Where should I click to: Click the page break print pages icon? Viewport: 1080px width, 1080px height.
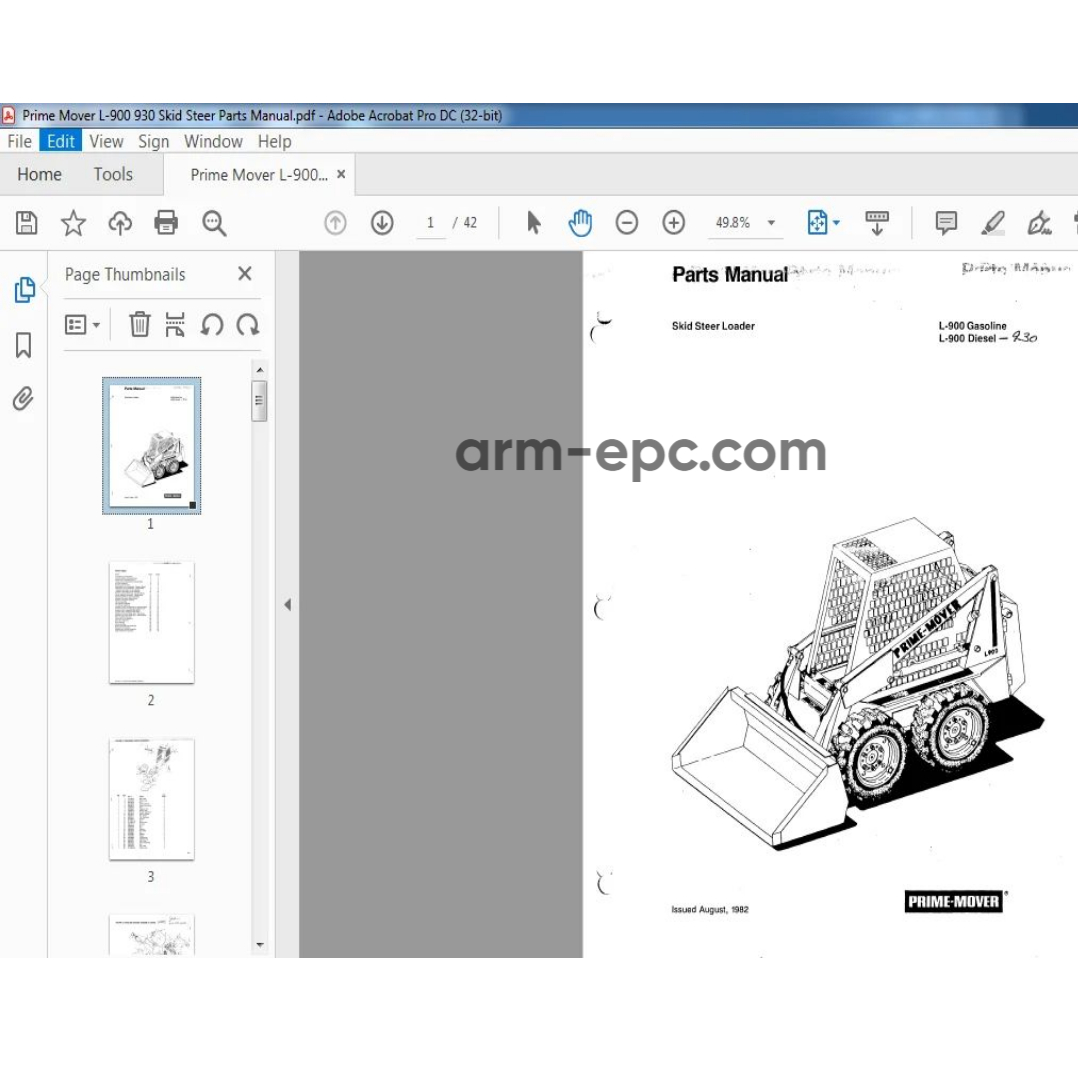pyautogui.click(x=175, y=324)
